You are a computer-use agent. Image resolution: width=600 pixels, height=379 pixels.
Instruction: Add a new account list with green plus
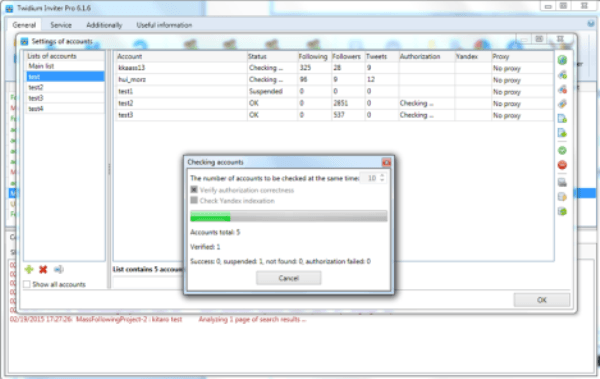pyautogui.click(x=29, y=270)
